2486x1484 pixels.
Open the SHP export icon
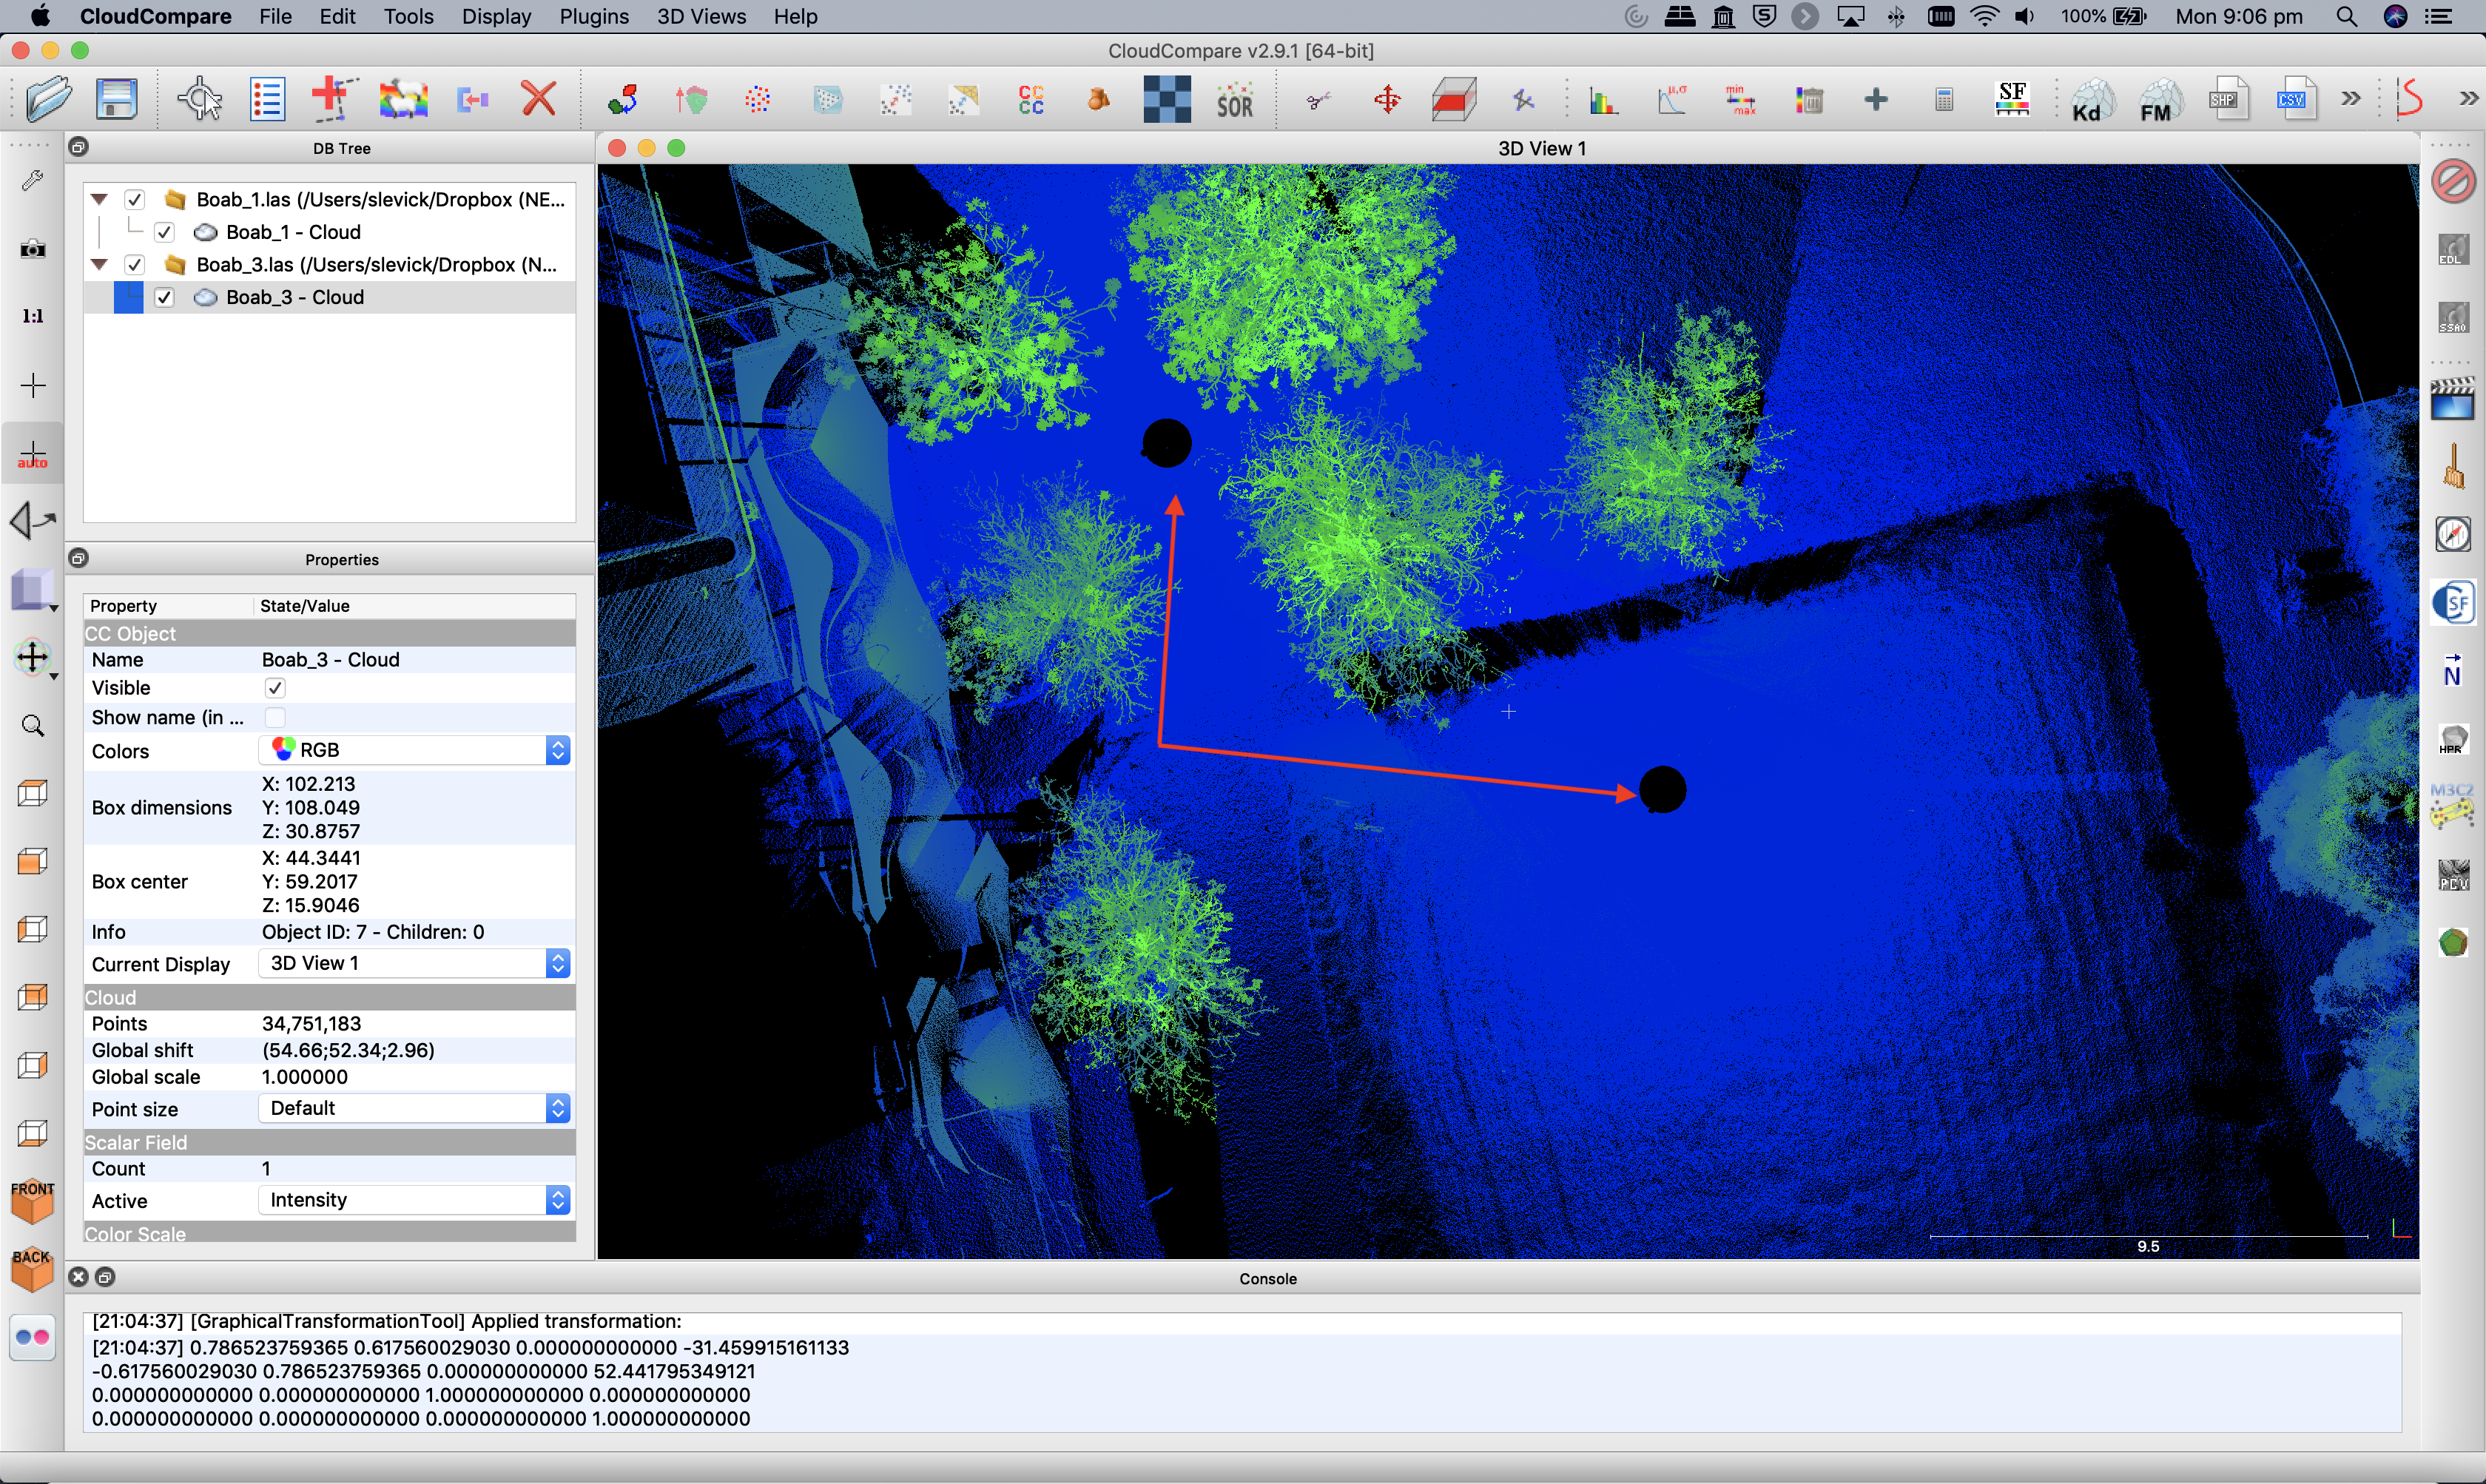click(x=2228, y=99)
